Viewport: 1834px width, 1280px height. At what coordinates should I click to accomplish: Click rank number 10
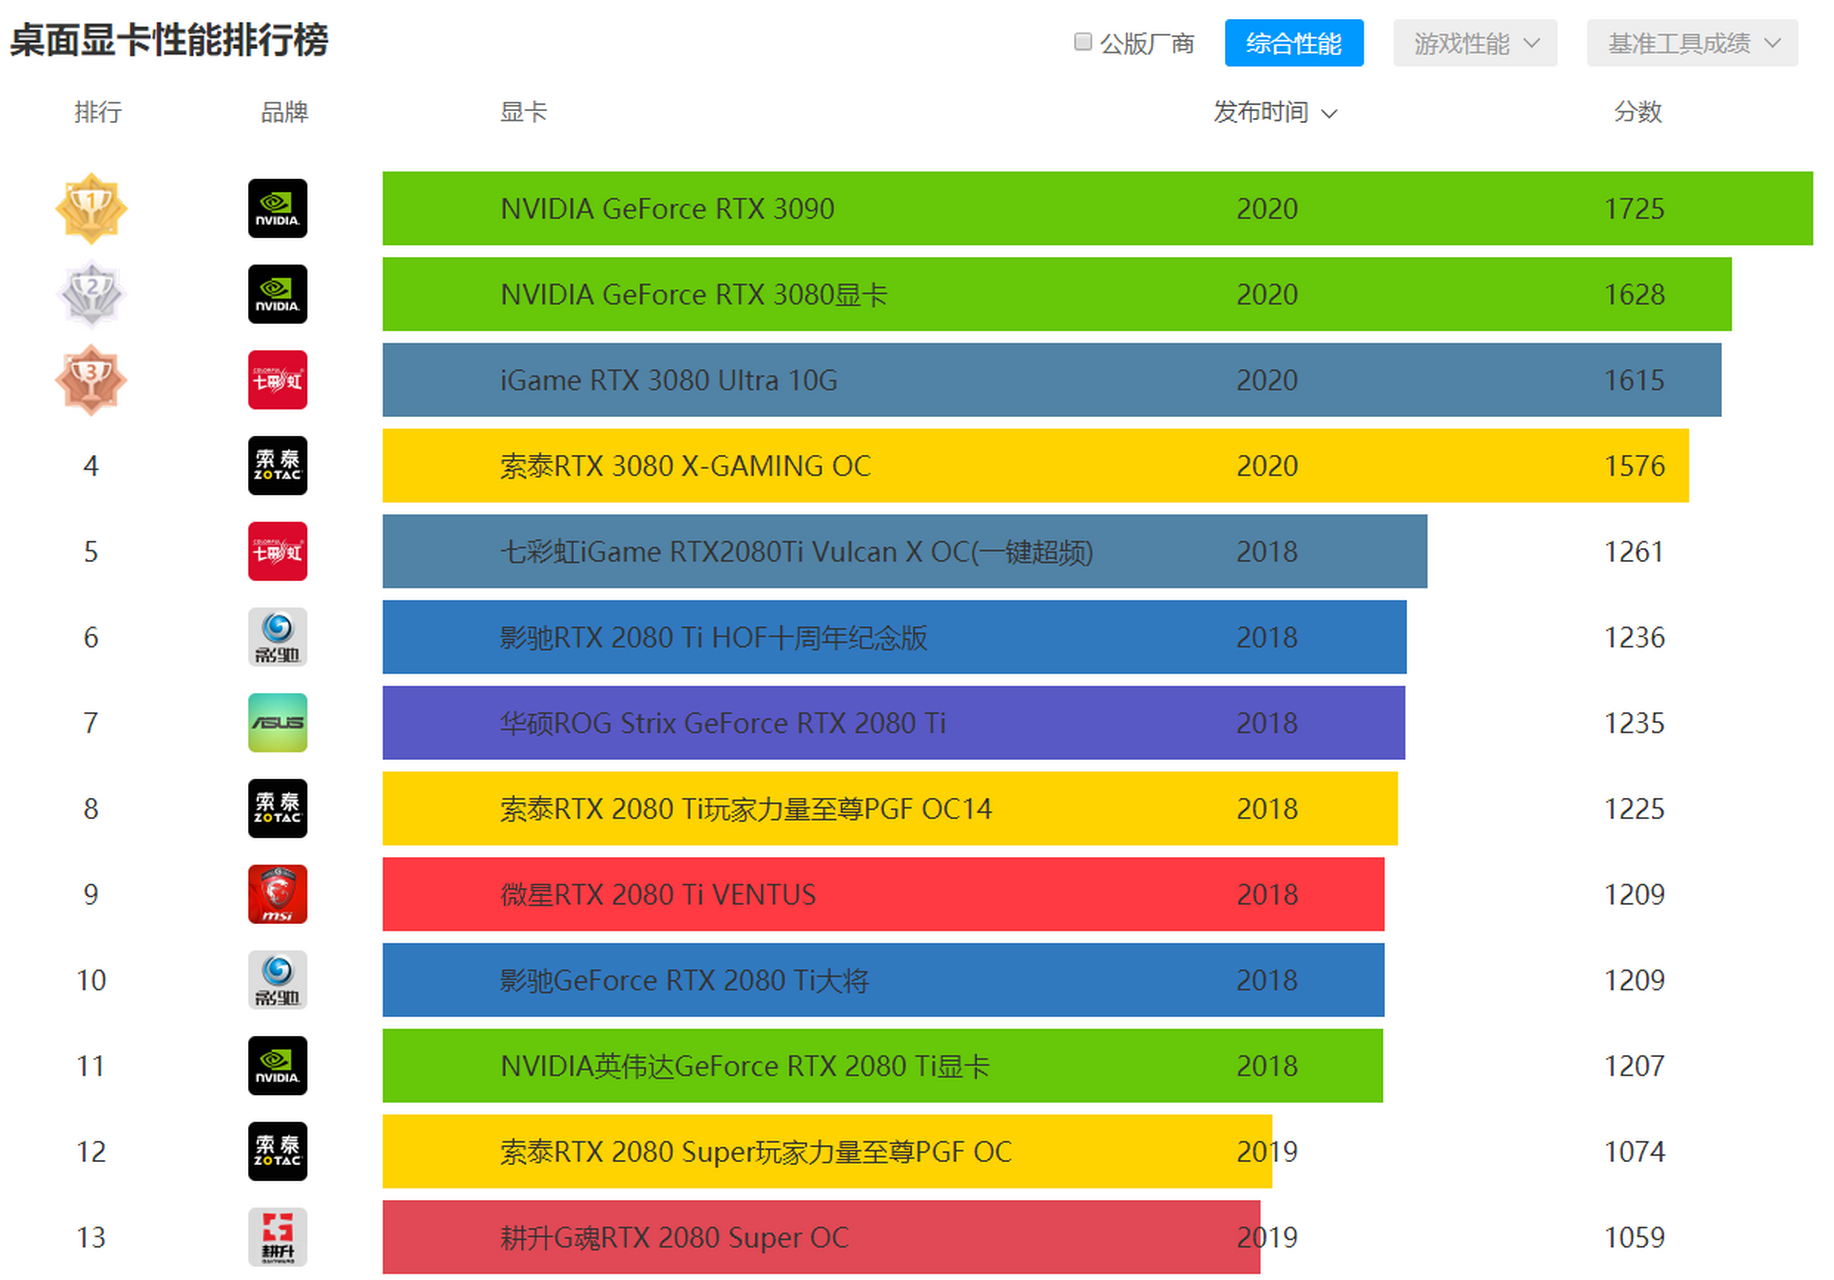91,980
